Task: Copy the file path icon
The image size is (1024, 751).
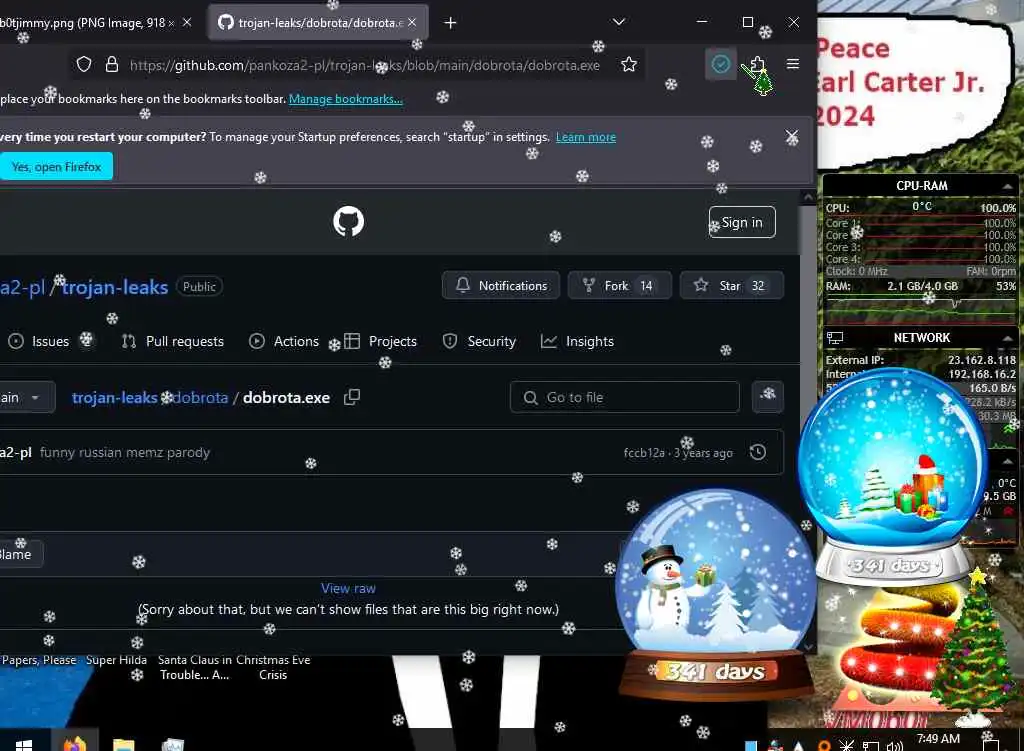Action: click(352, 397)
